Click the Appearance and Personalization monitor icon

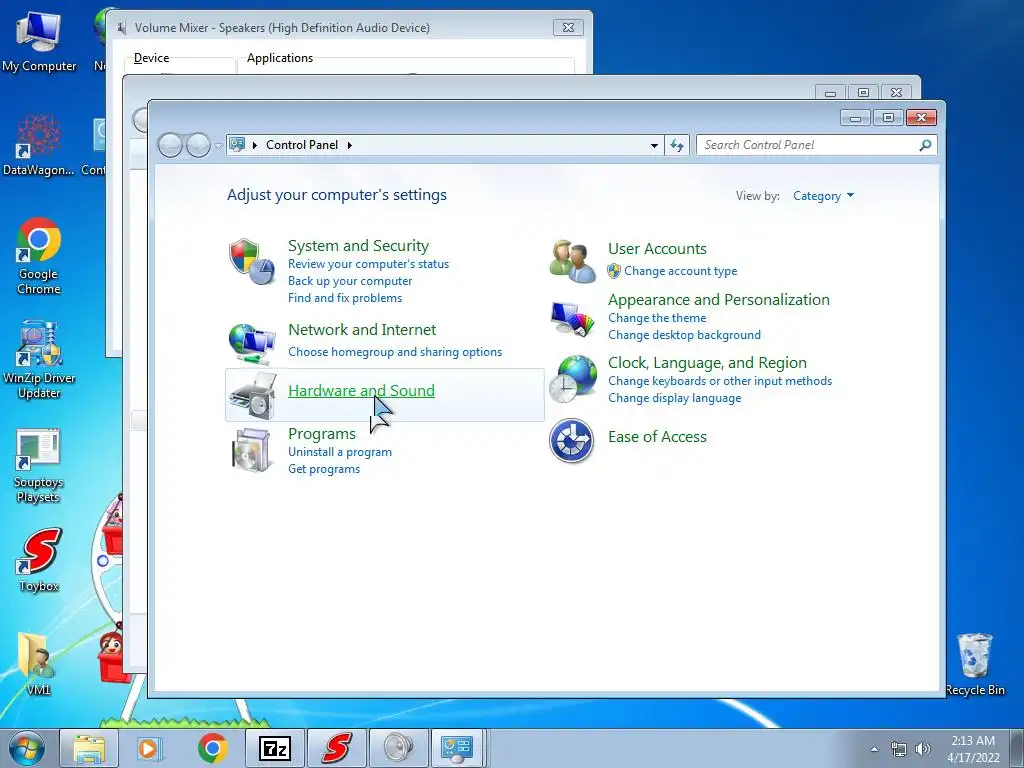(x=572, y=319)
